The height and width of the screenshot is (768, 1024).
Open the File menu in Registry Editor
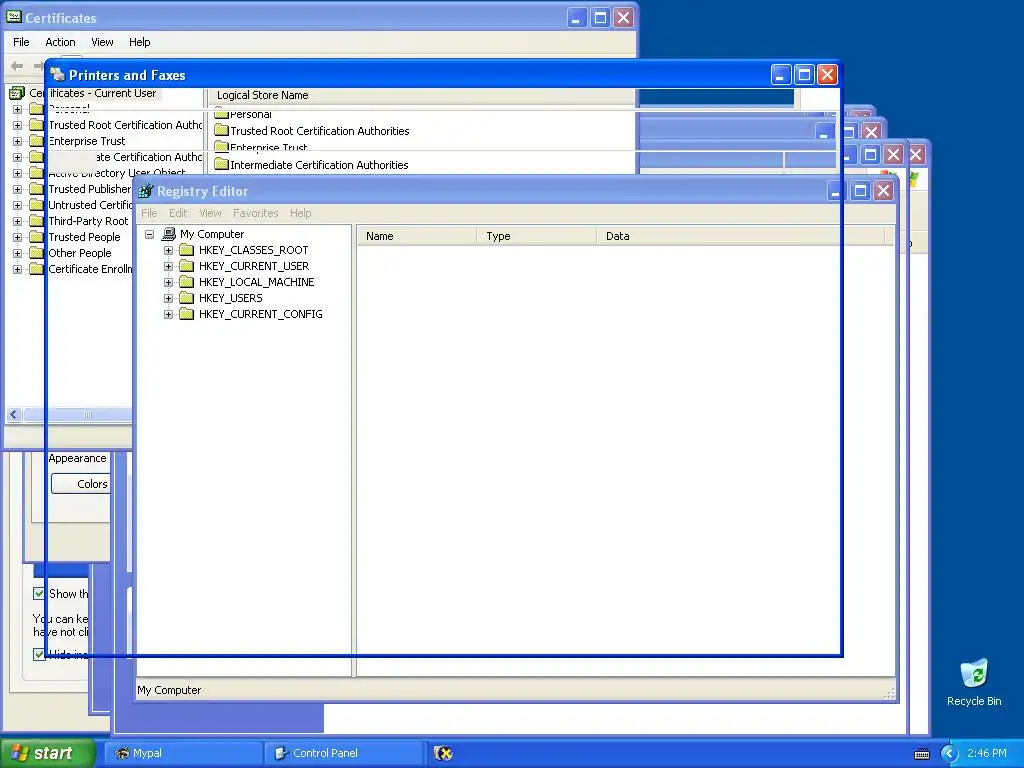click(149, 213)
